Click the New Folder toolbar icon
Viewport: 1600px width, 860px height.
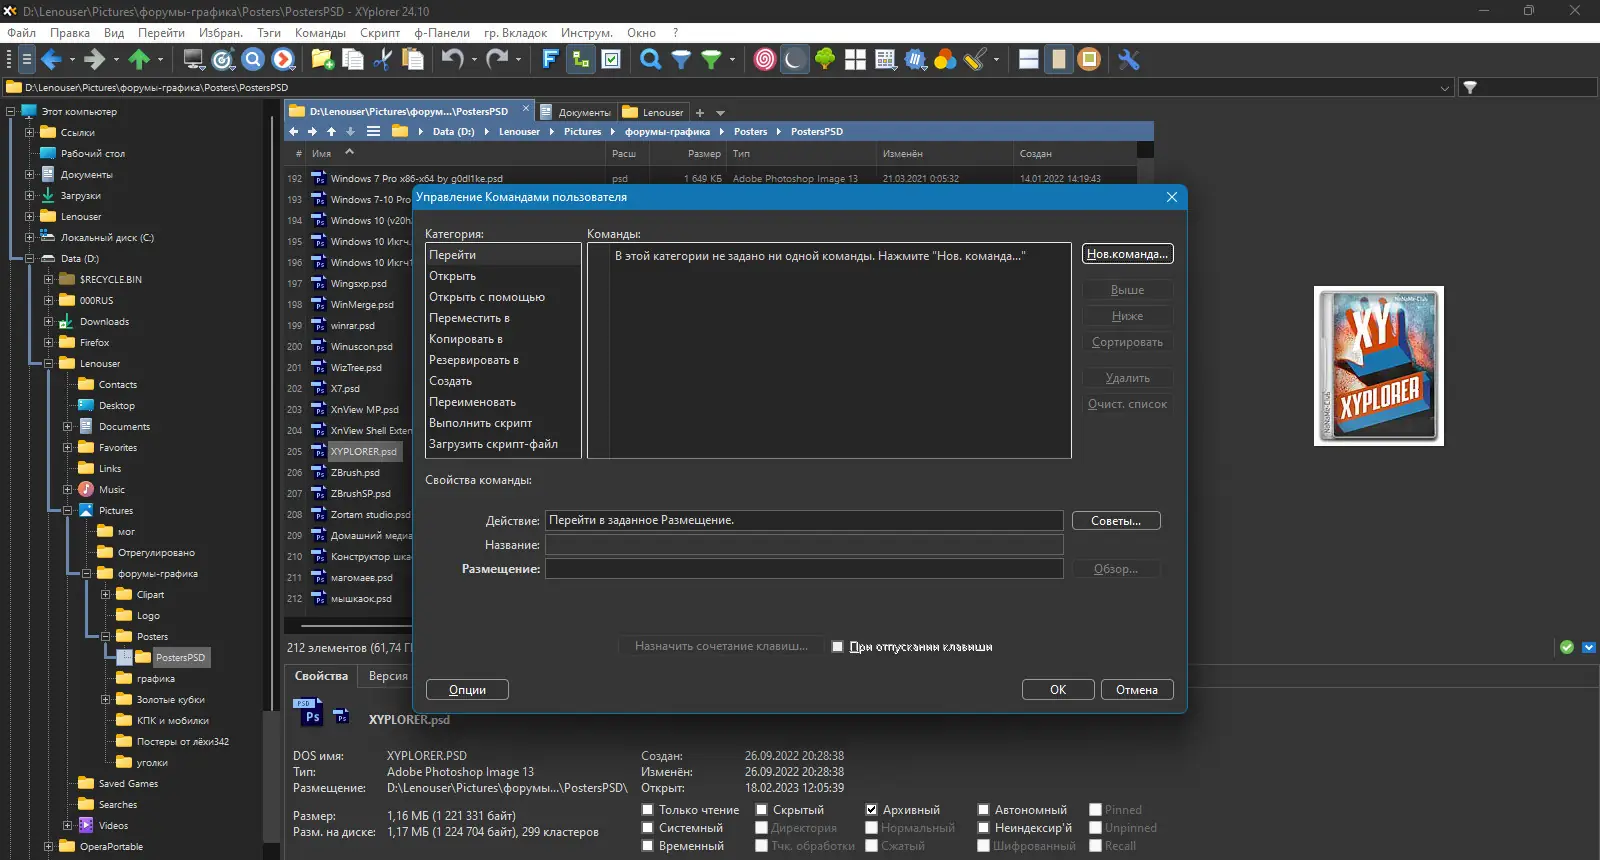(x=322, y=60)
